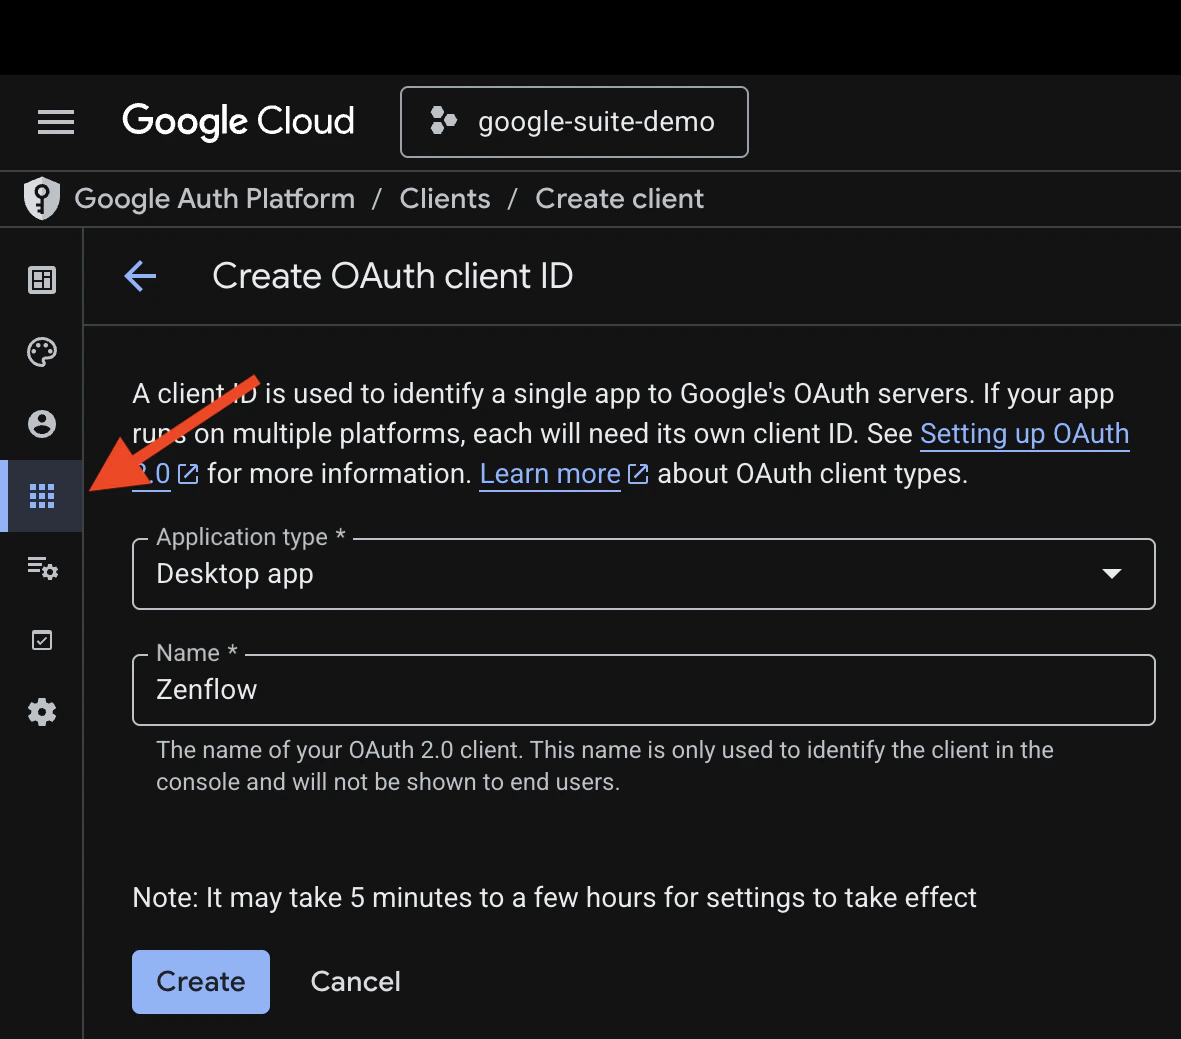Click the back arrow next to Create OAuth client ID

[140, 276]
